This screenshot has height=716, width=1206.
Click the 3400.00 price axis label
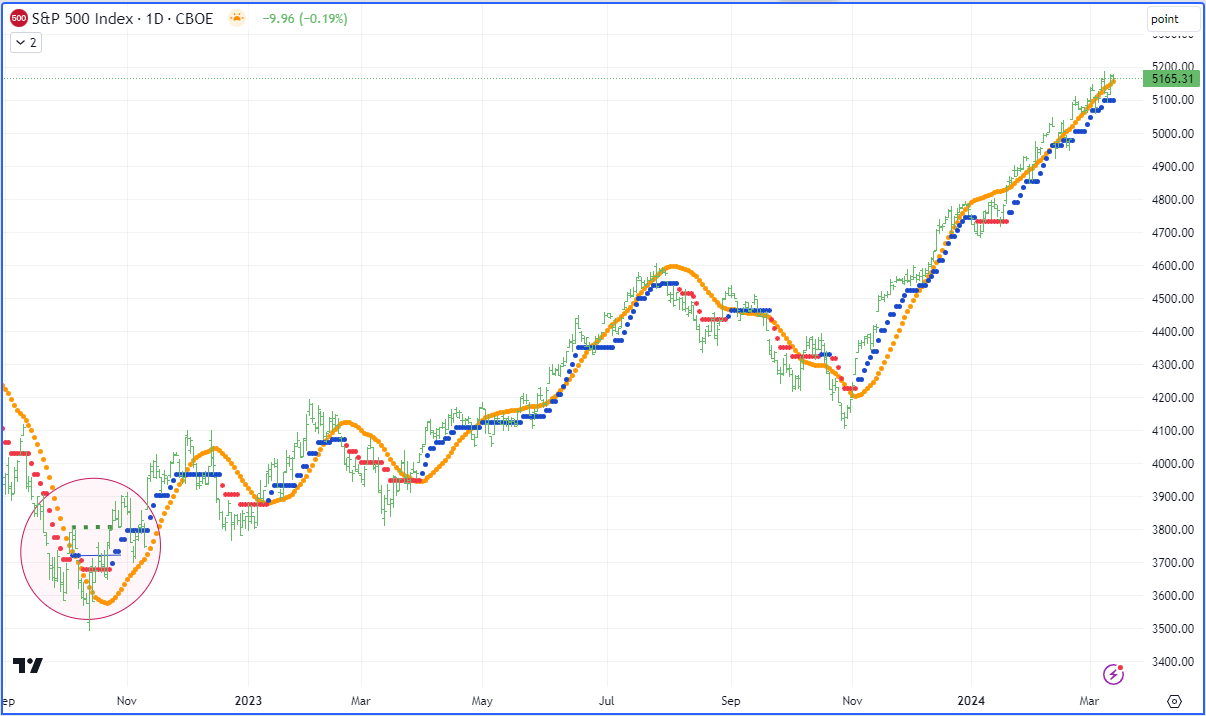click(1173, 661)
